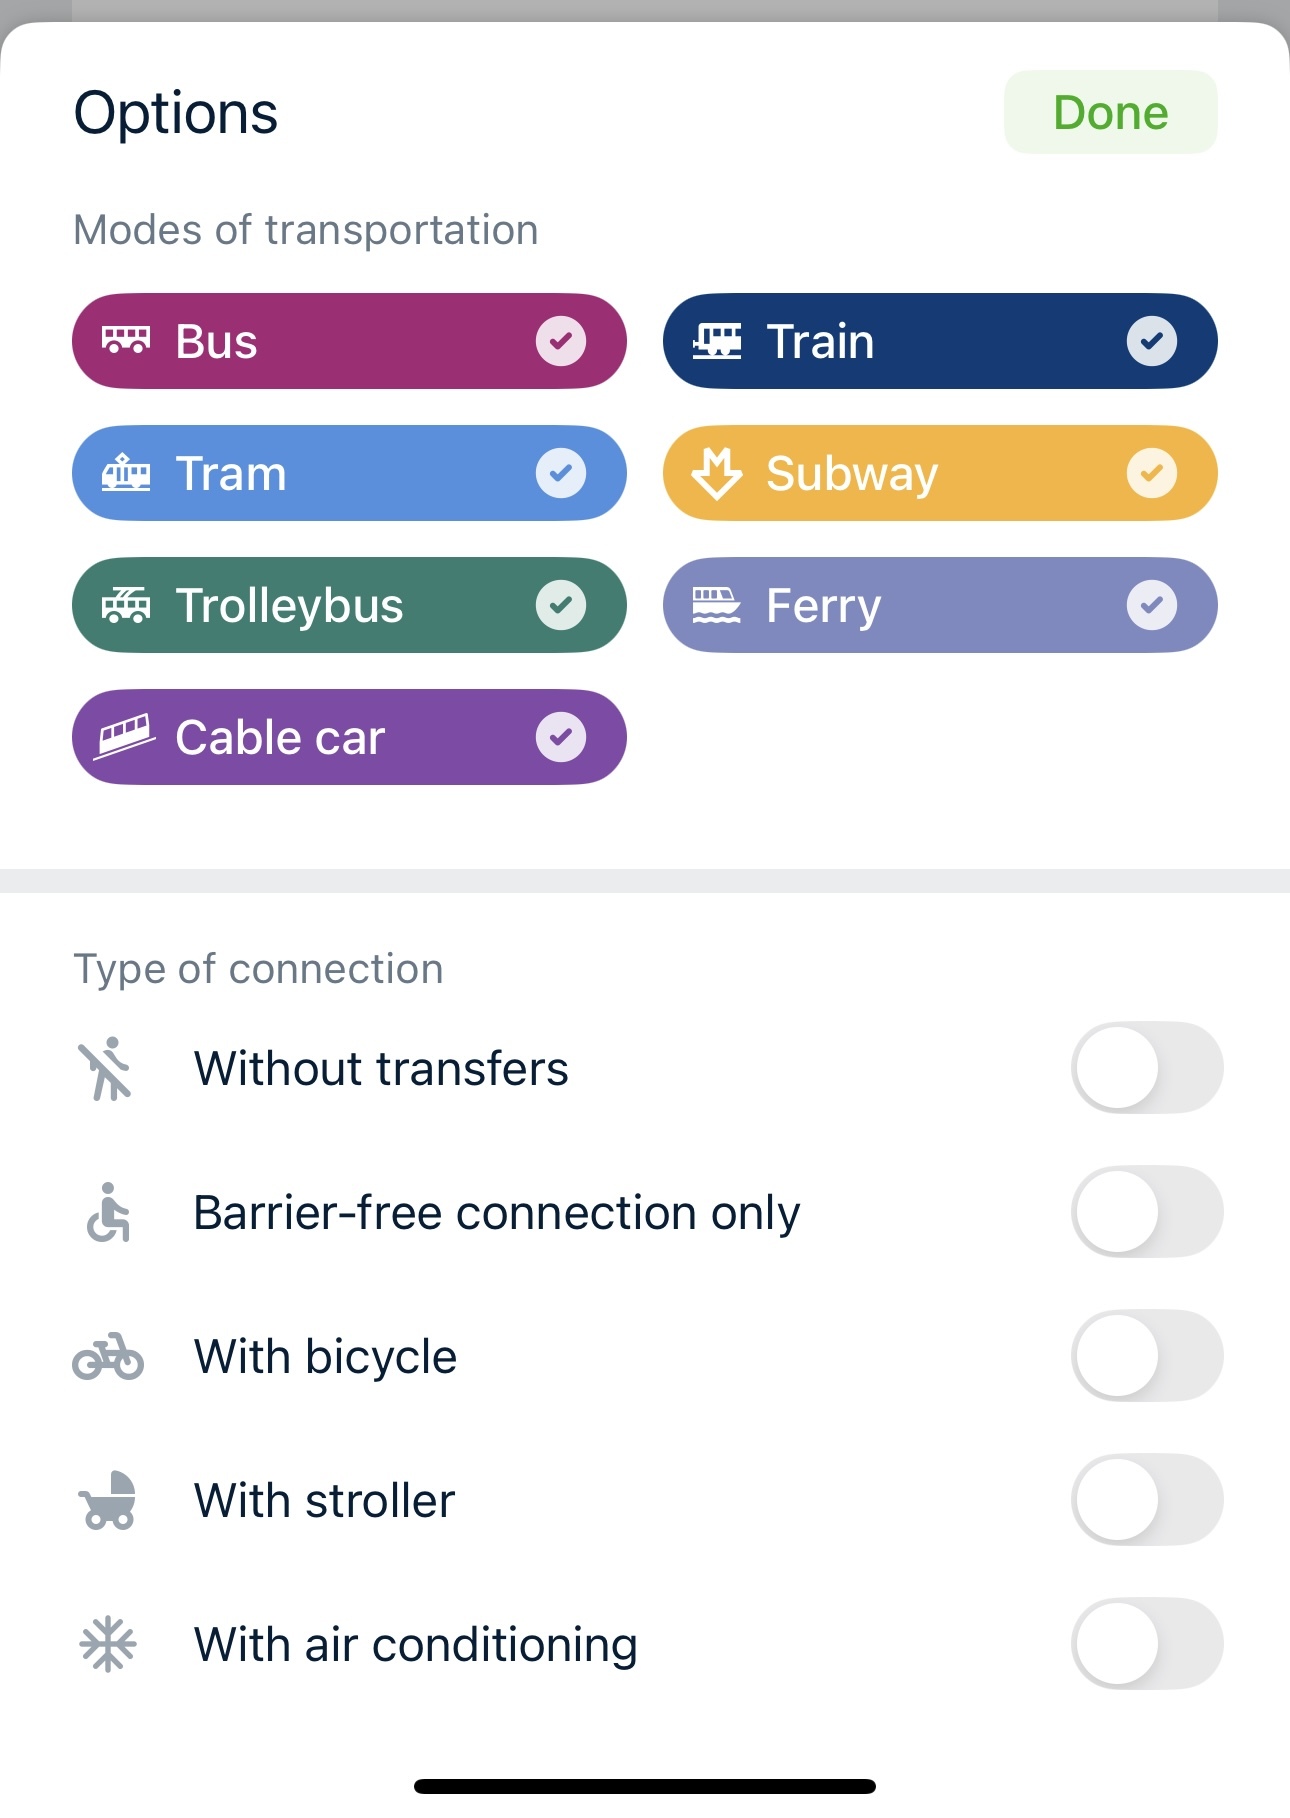
Task: Tap the train icon in Train chip
Action: (717, 341)
